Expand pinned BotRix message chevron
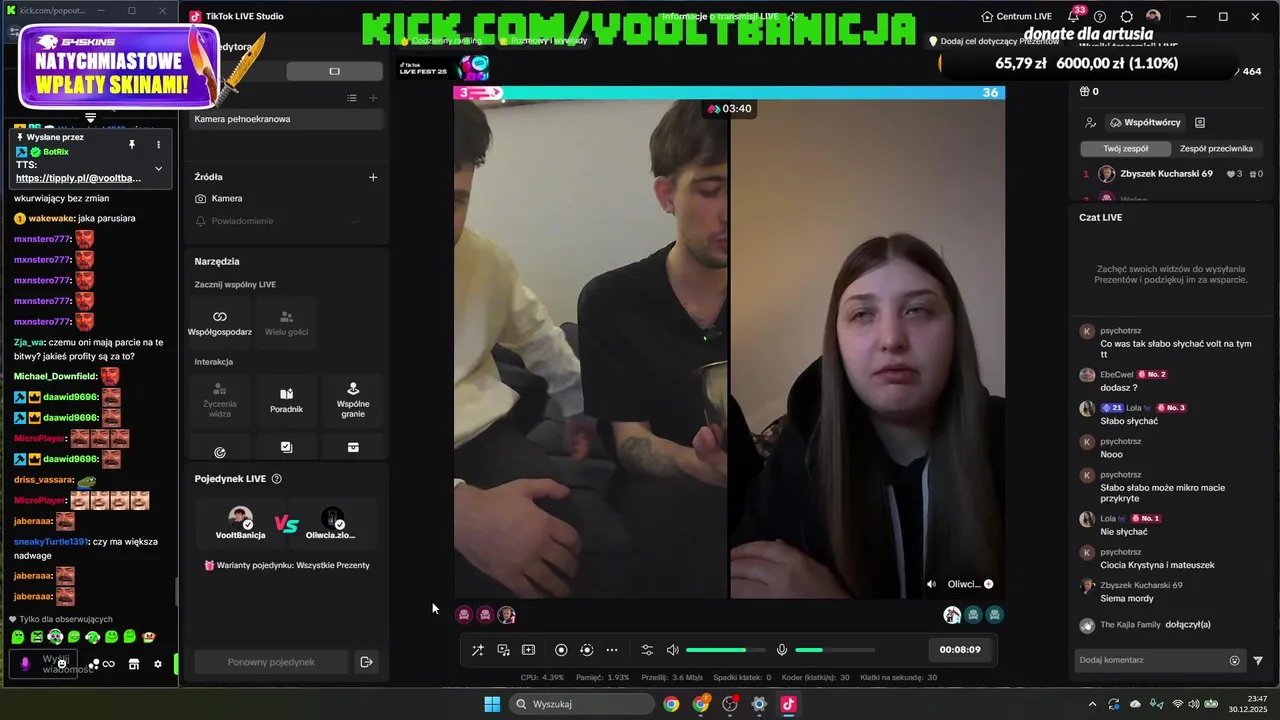1280x720 pixels. point(158,168)
